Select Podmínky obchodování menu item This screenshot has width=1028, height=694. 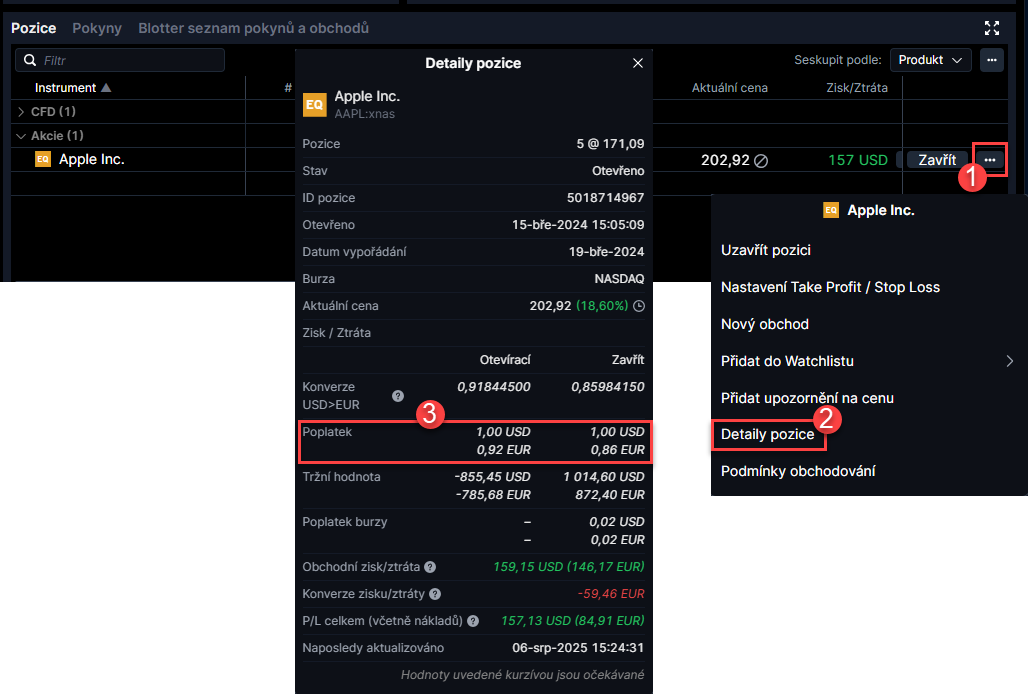click(798, 471)
